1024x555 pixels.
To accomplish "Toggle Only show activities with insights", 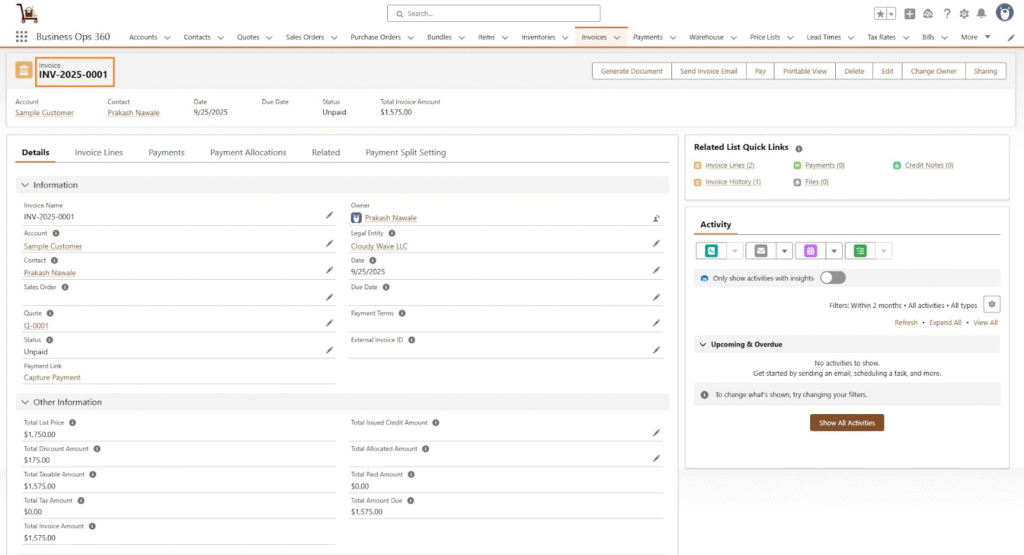I will (832, 278).
